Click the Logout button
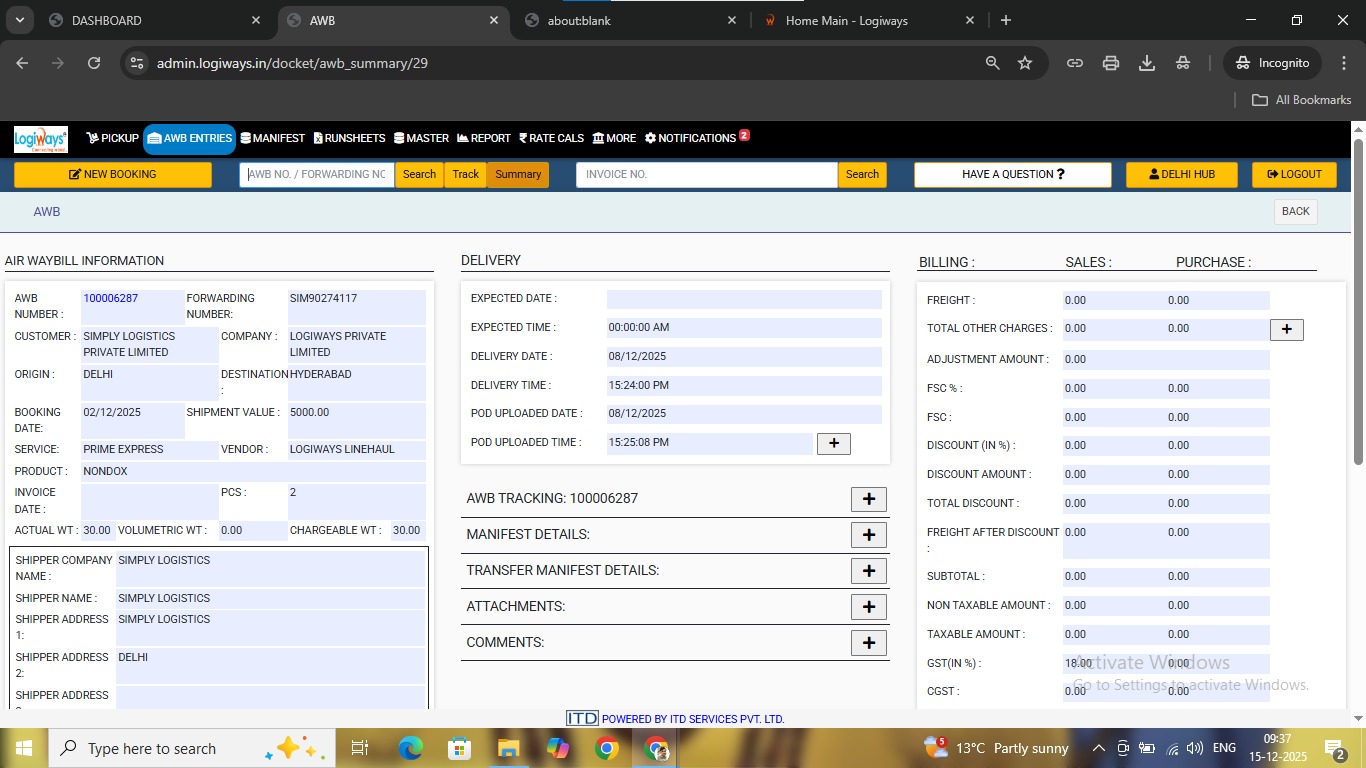This screenshot has height=768, width=1366. (x=1293, y=174)
